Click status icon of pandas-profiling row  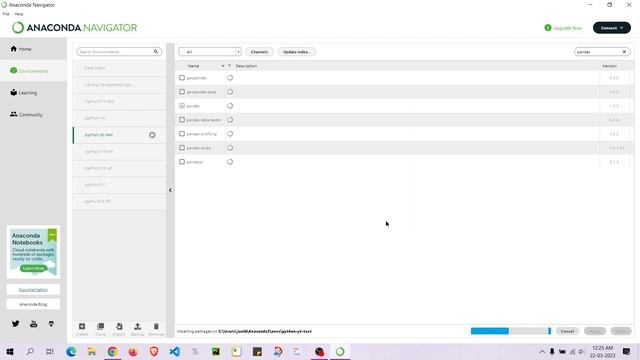[230, 134]
